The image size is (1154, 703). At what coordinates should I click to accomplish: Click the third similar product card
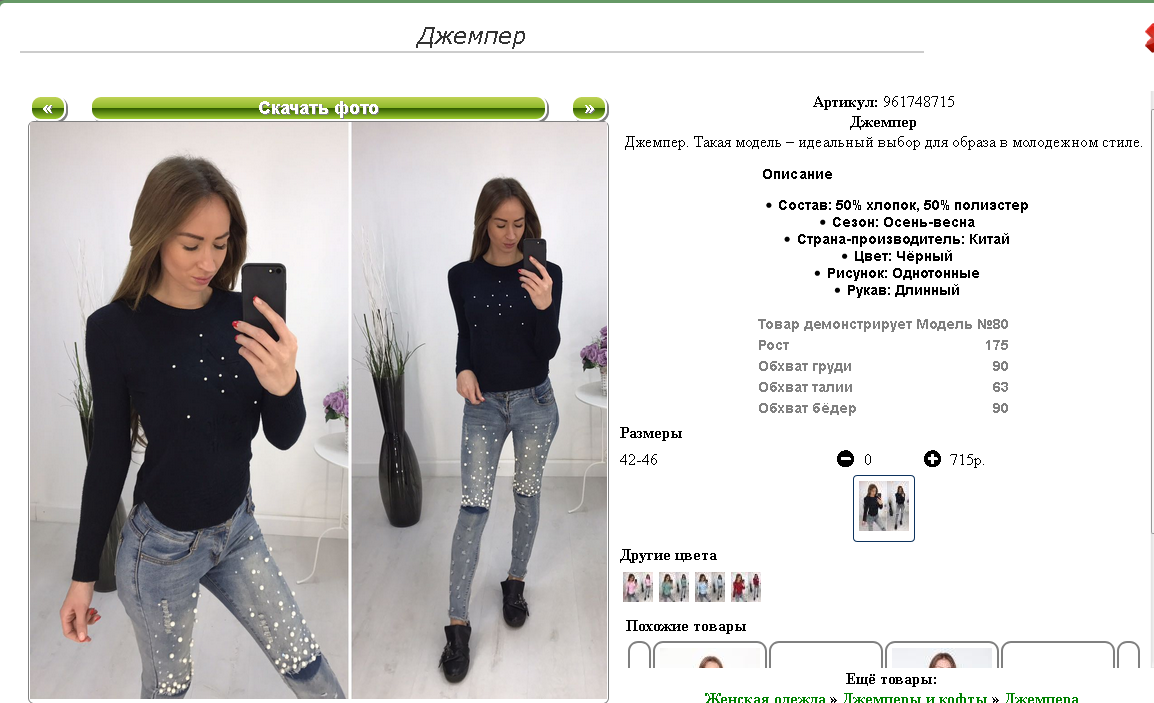click(941, 654)
